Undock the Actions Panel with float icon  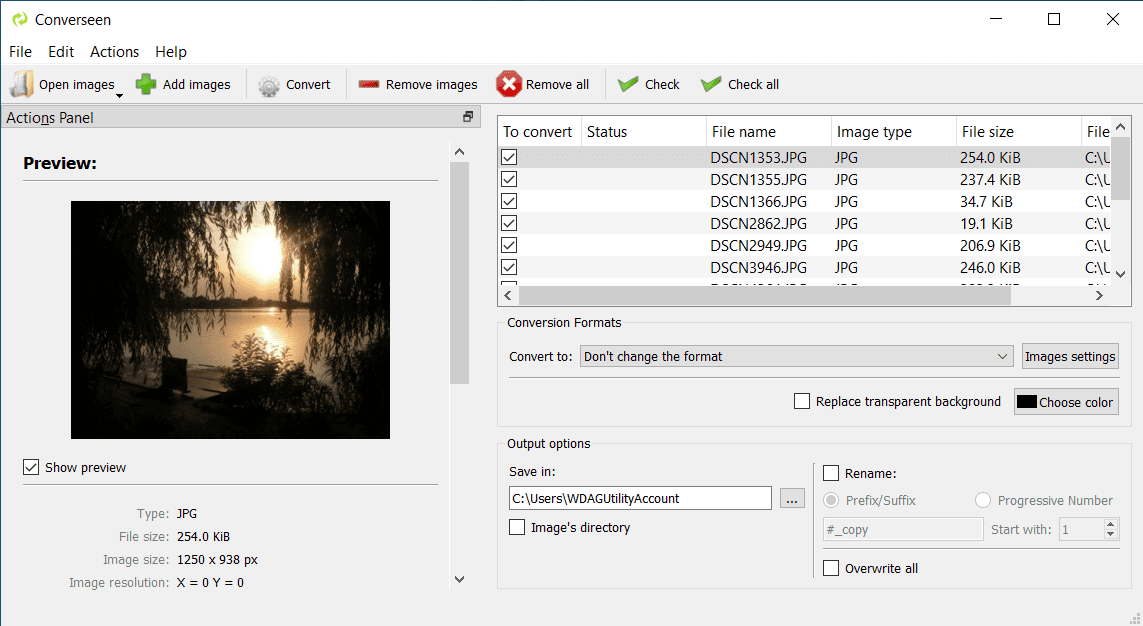(x=468, y=117)
